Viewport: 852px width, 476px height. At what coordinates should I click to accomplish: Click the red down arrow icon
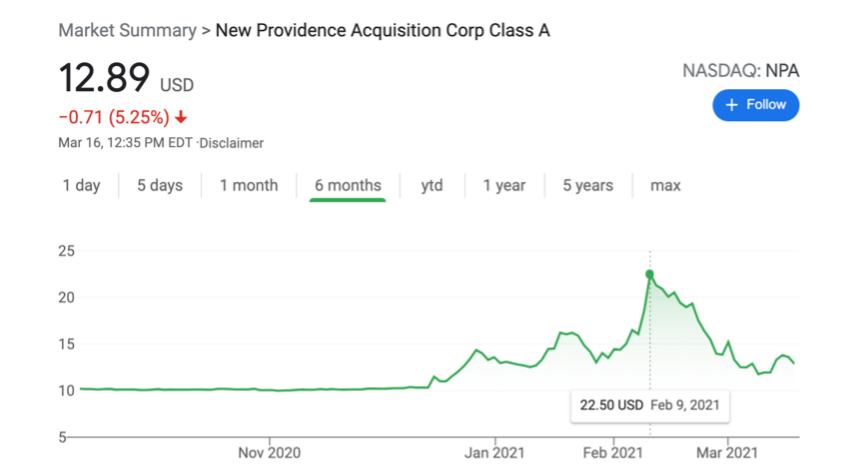coord(181,115)
